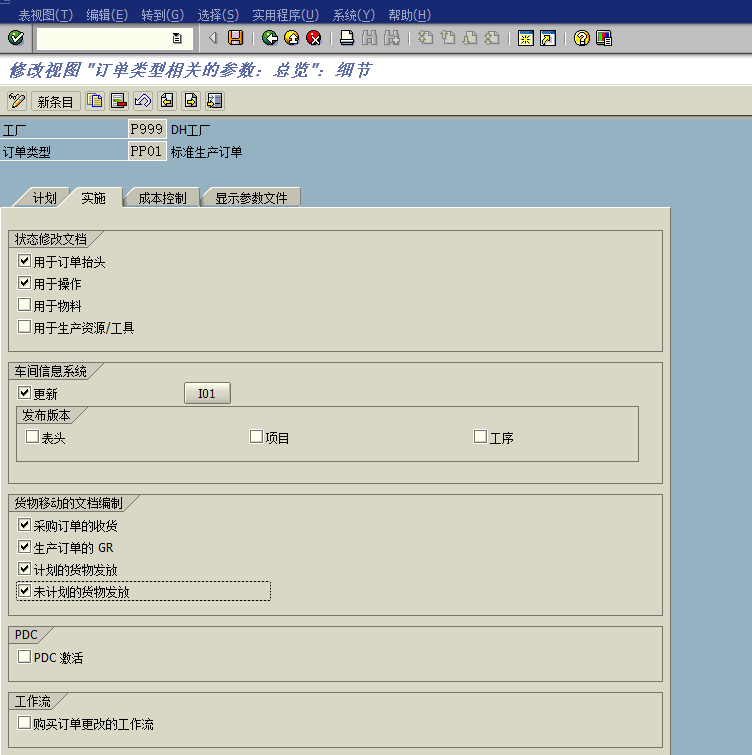The image size is (752, 755).
Task: Click the yellow Help question mark icon
Action: click(x=582, y=38)
